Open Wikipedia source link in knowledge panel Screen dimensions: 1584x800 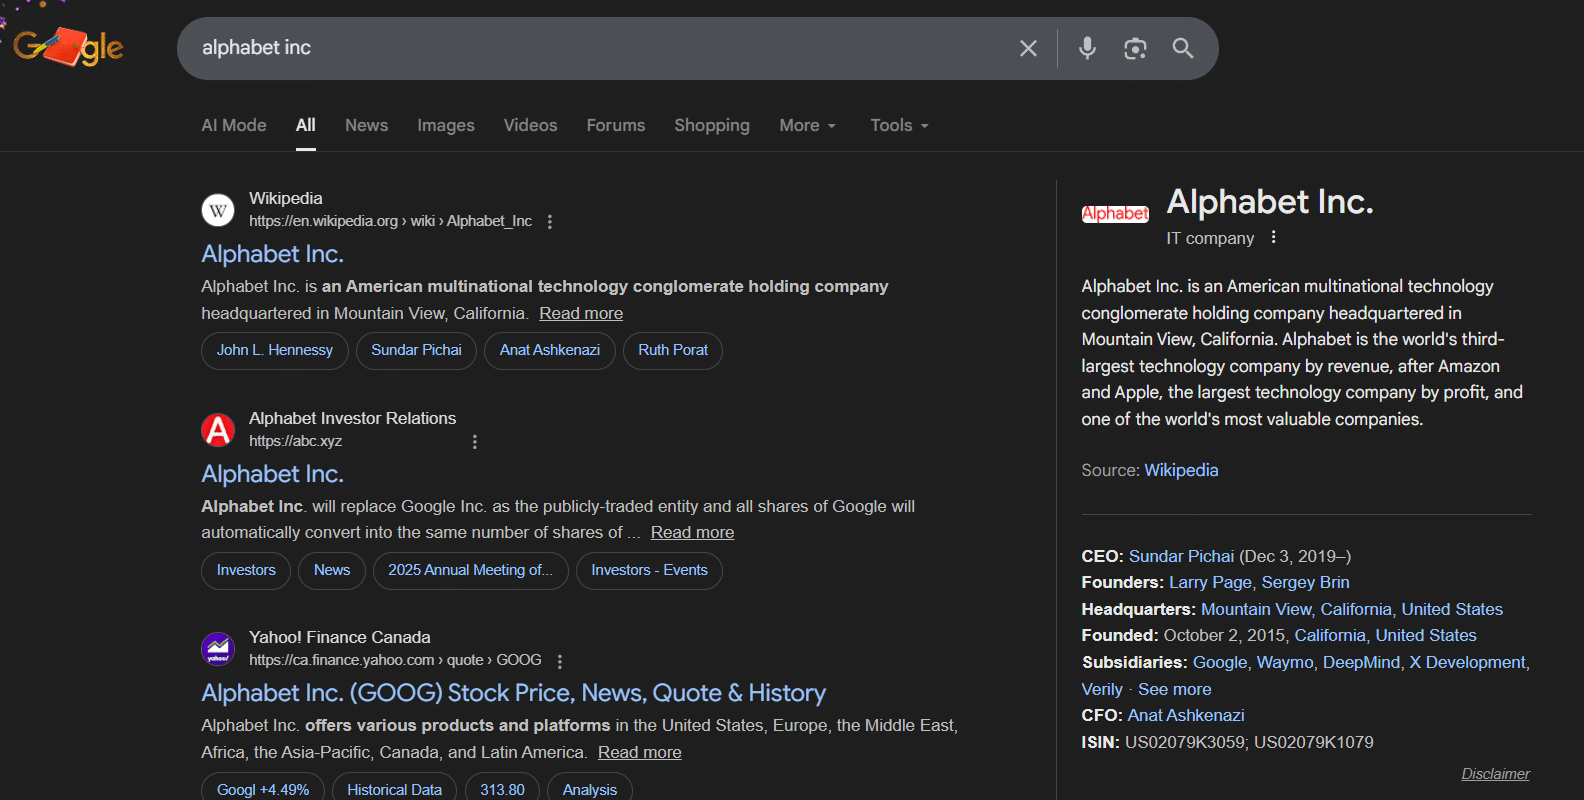click(x=1181, y=470)
